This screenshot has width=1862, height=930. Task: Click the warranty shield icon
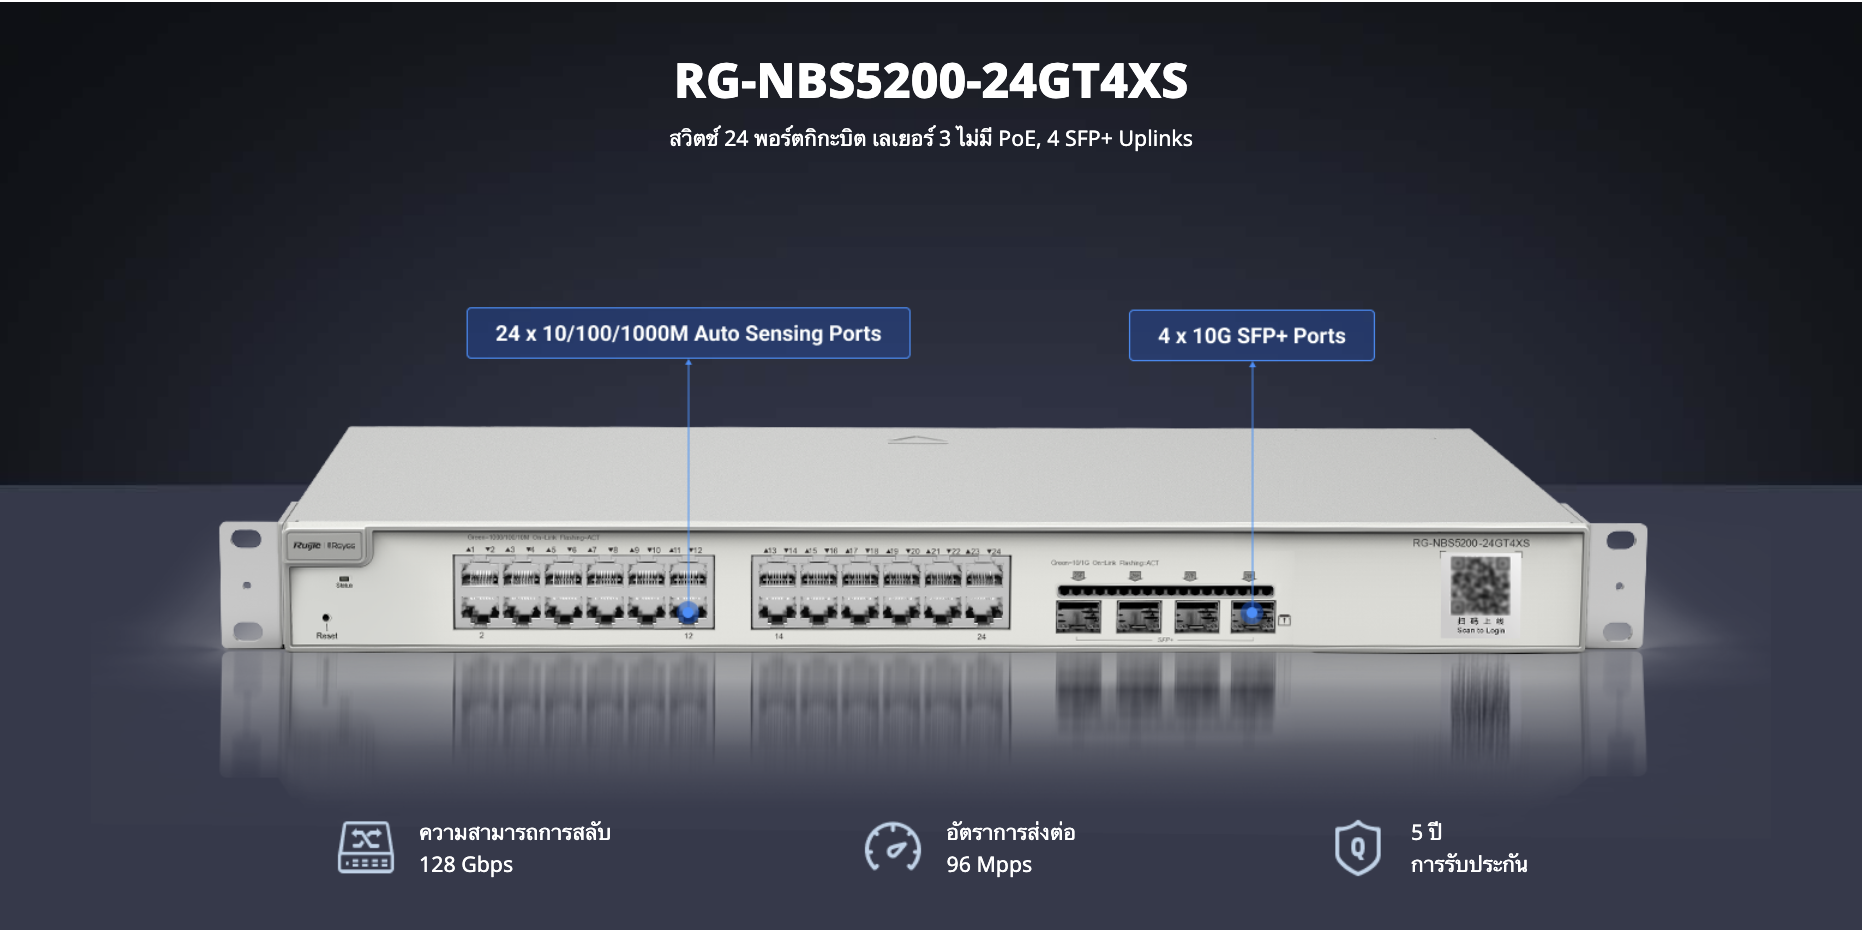[1357, 848]
